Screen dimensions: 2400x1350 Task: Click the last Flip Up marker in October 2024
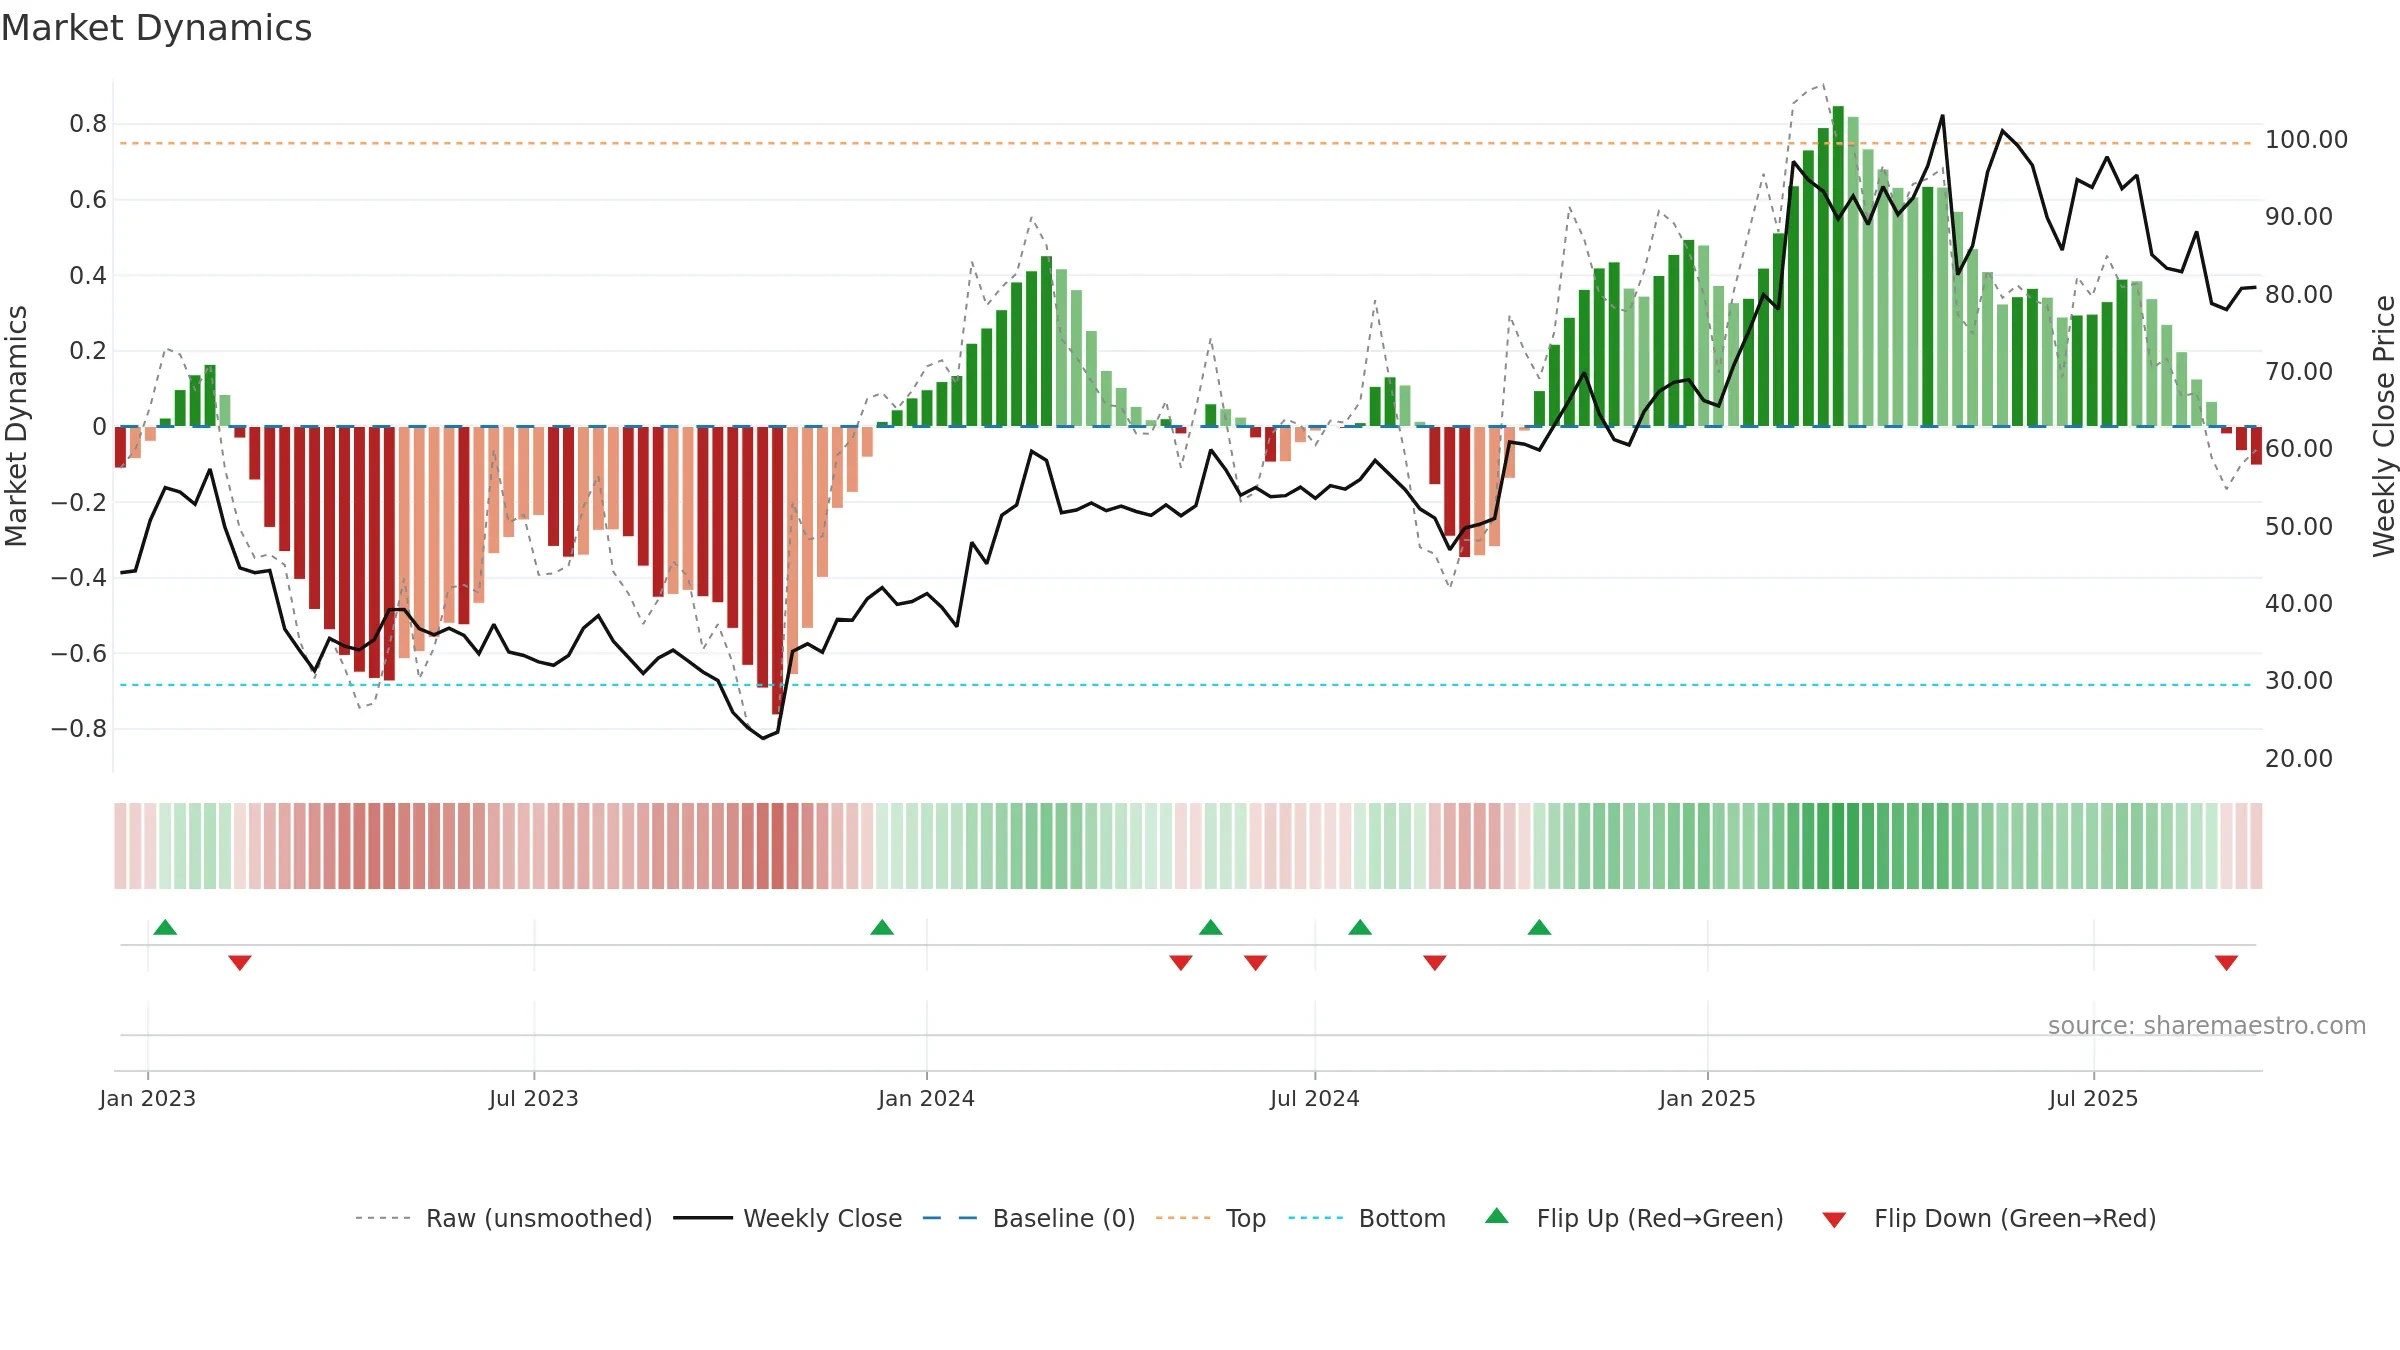coord(1539,927)
